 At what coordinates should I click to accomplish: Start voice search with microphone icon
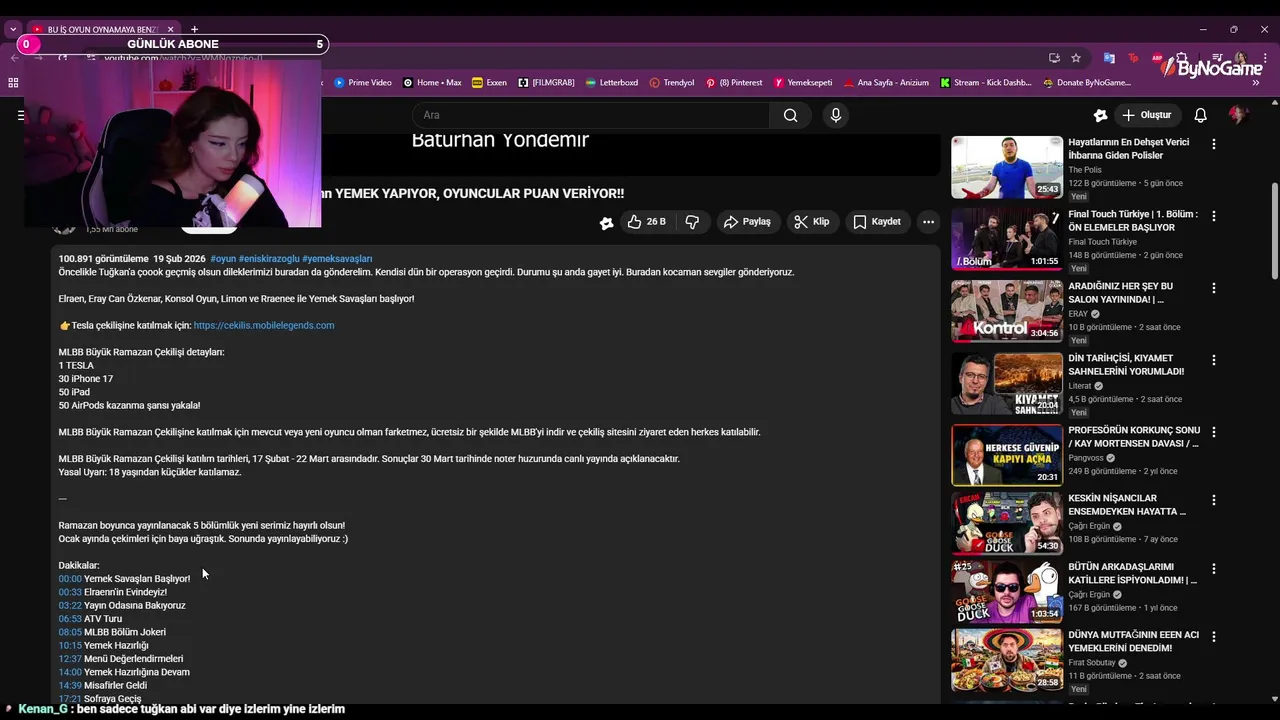click(836, 115)
